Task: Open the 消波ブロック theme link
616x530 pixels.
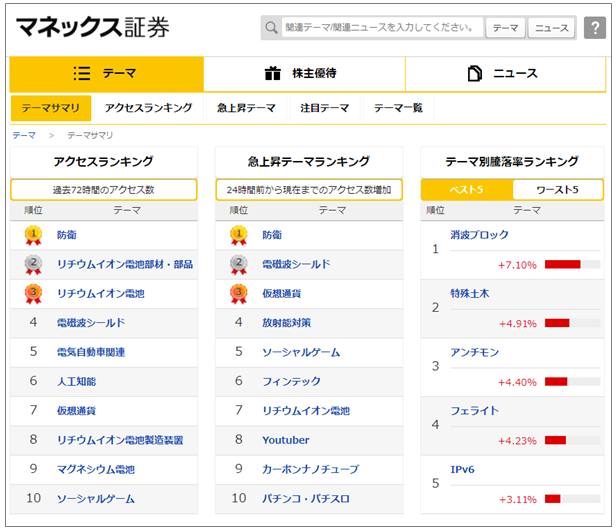Action: (x=480, y=235)
